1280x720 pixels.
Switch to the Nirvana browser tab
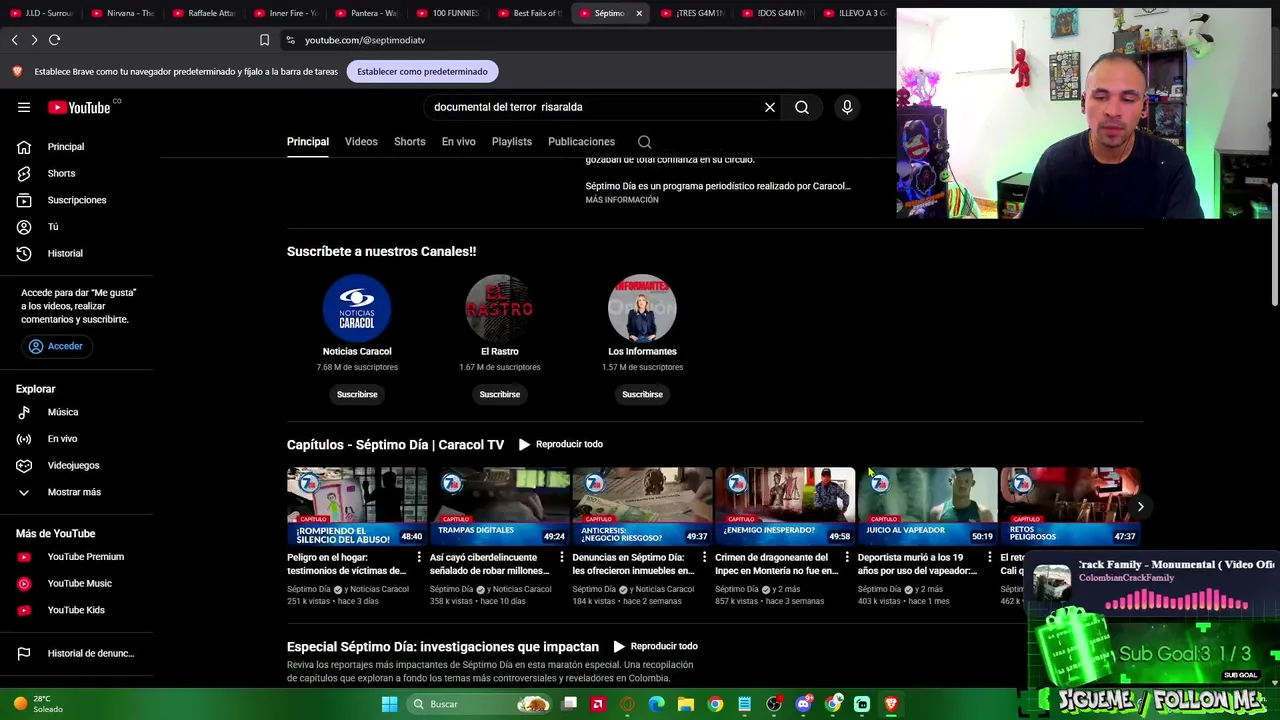click(x=122, y=13)
